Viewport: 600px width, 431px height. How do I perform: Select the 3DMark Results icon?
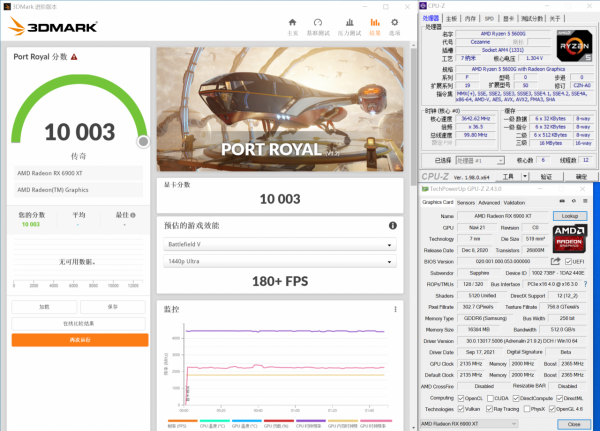pyautogui.click(x=376, y=24)
